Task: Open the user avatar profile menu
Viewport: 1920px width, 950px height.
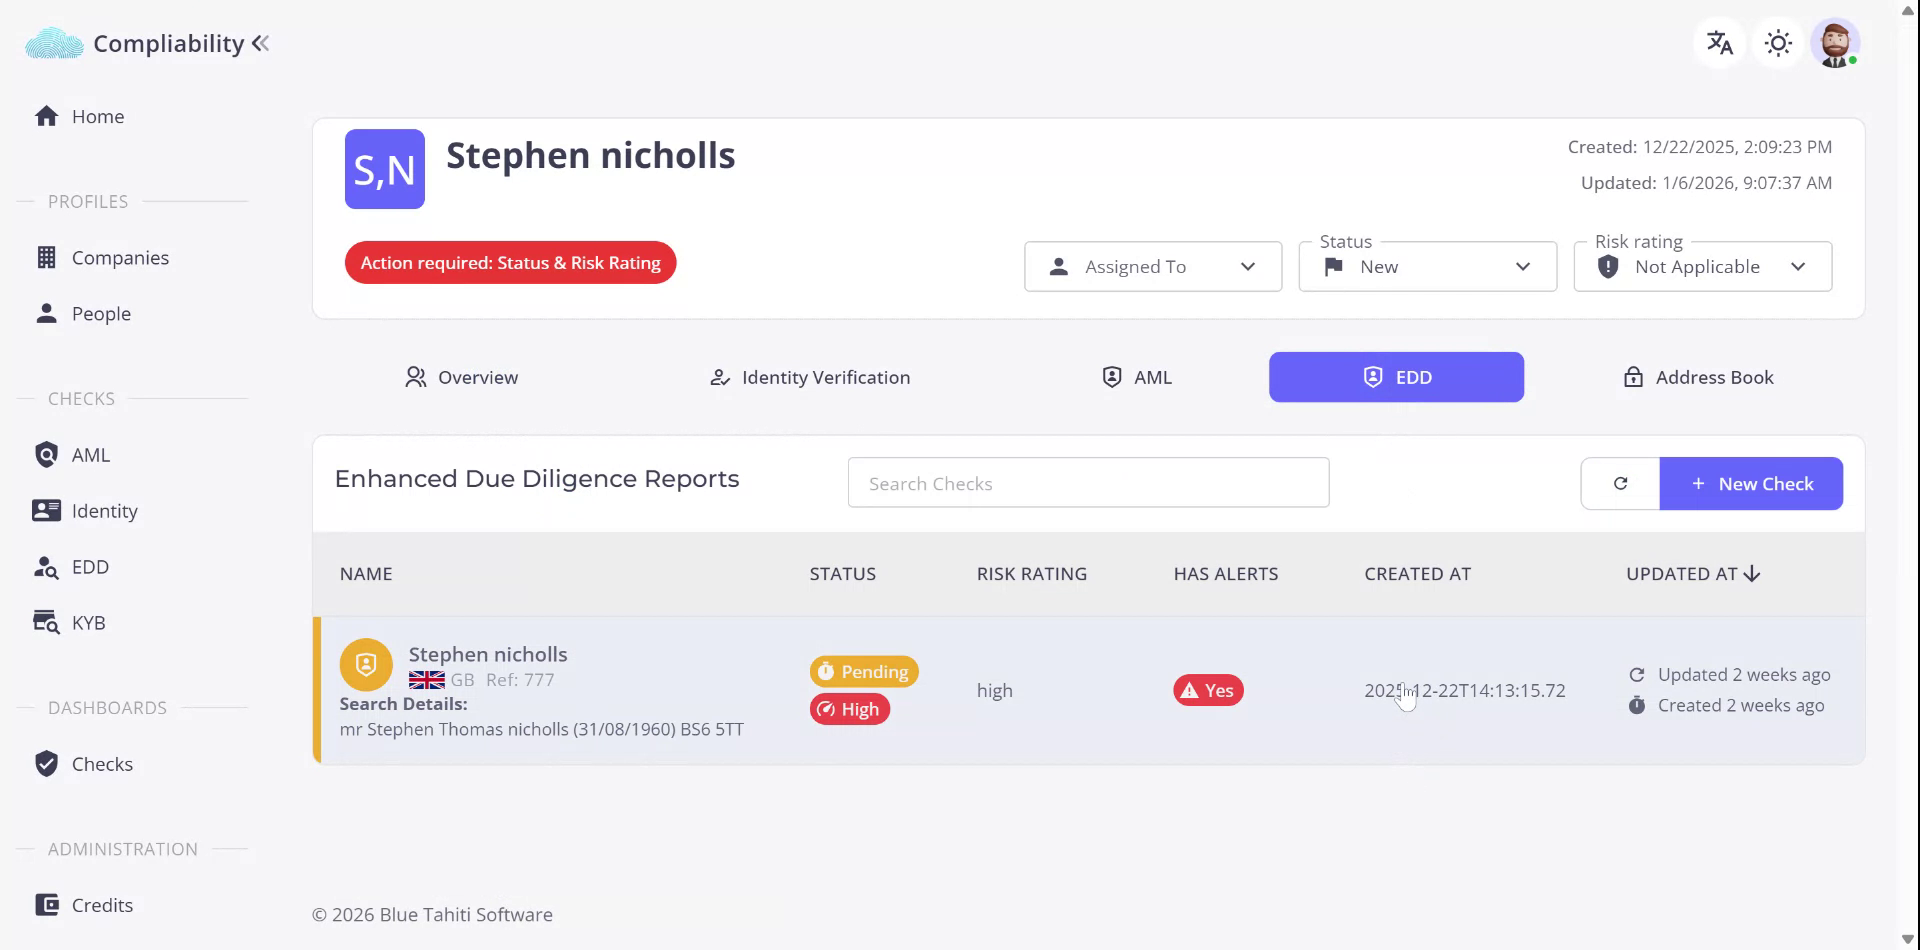Action: pos(1835,43)
